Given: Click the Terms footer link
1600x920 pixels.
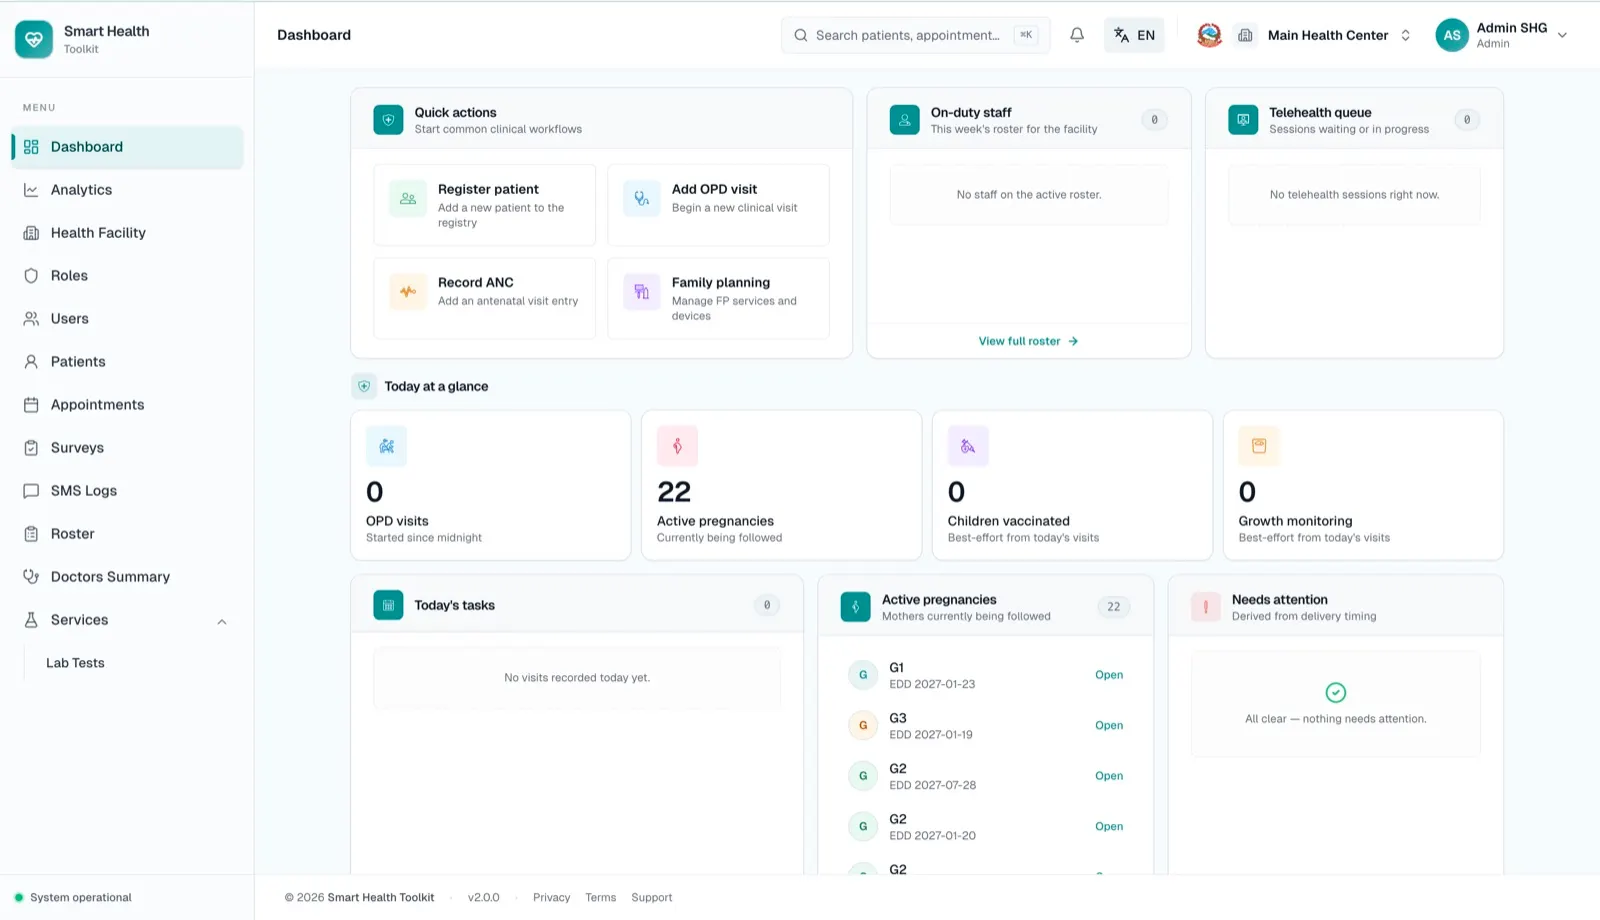Looking at the screenshot, I should point(600,897).
